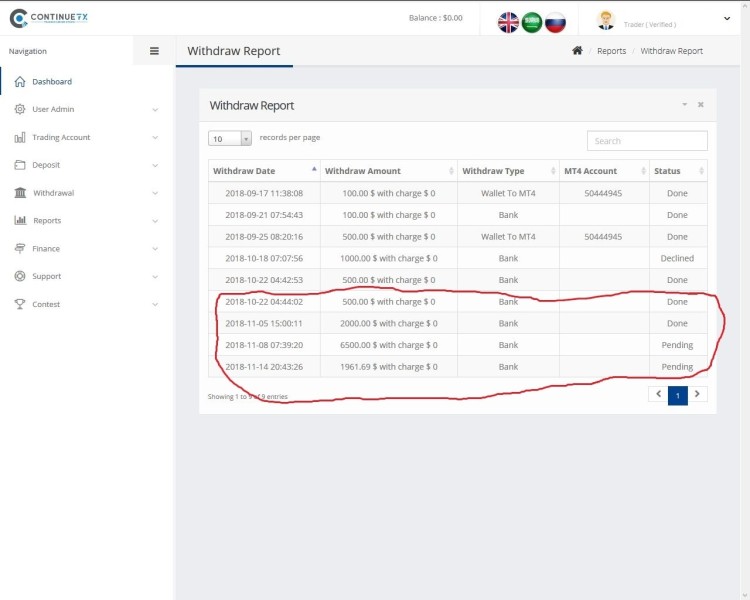The width and height of the screenshot is (750, 600).
Task: Click the Reports breadcrumb link
Action: (611, 51)
